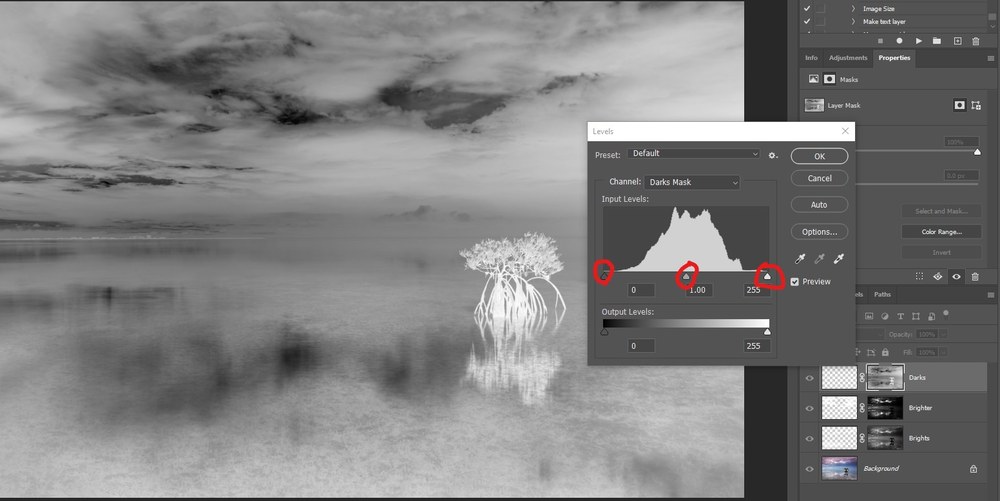The image size is (1000, 501).
Task: Open the Preset dropdown in Levels
Action: point(694,154)
